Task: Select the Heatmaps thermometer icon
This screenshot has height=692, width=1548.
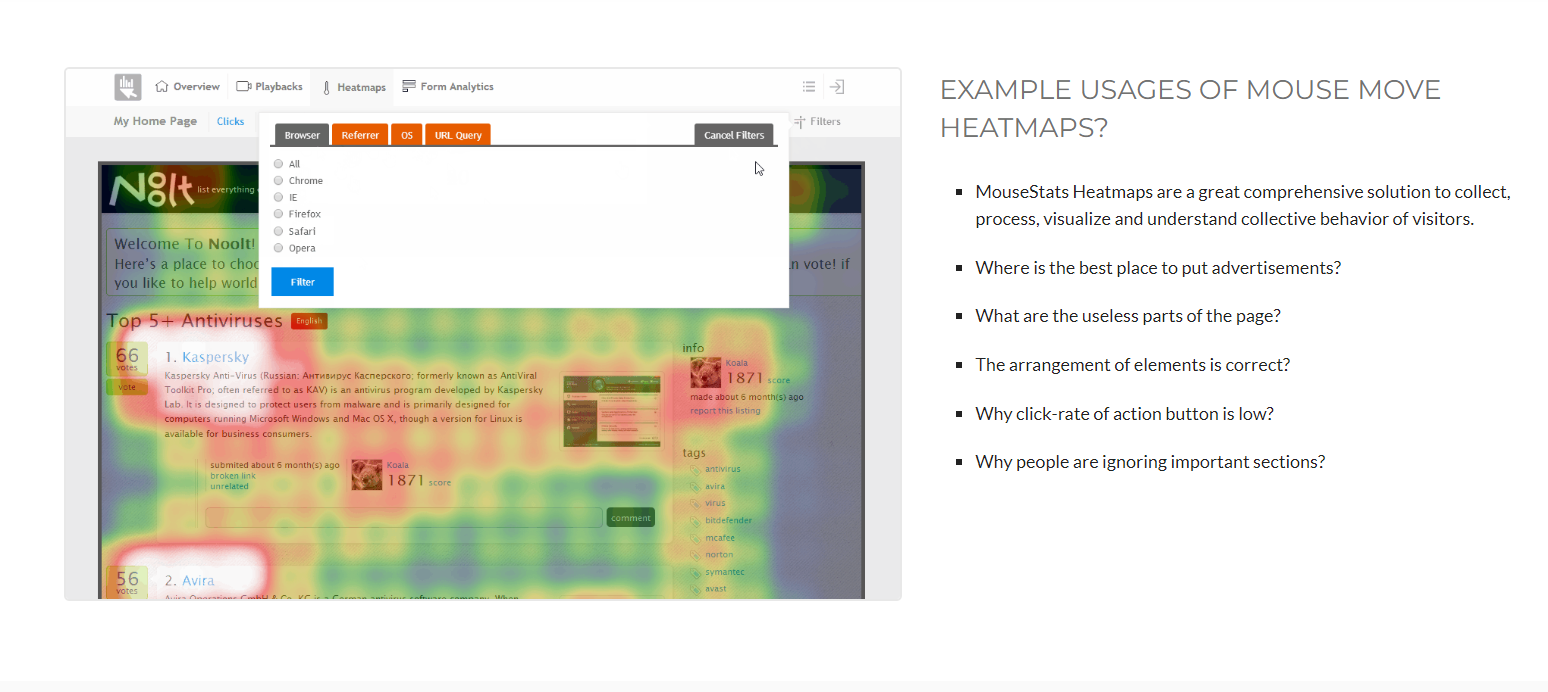Action: 326,87
